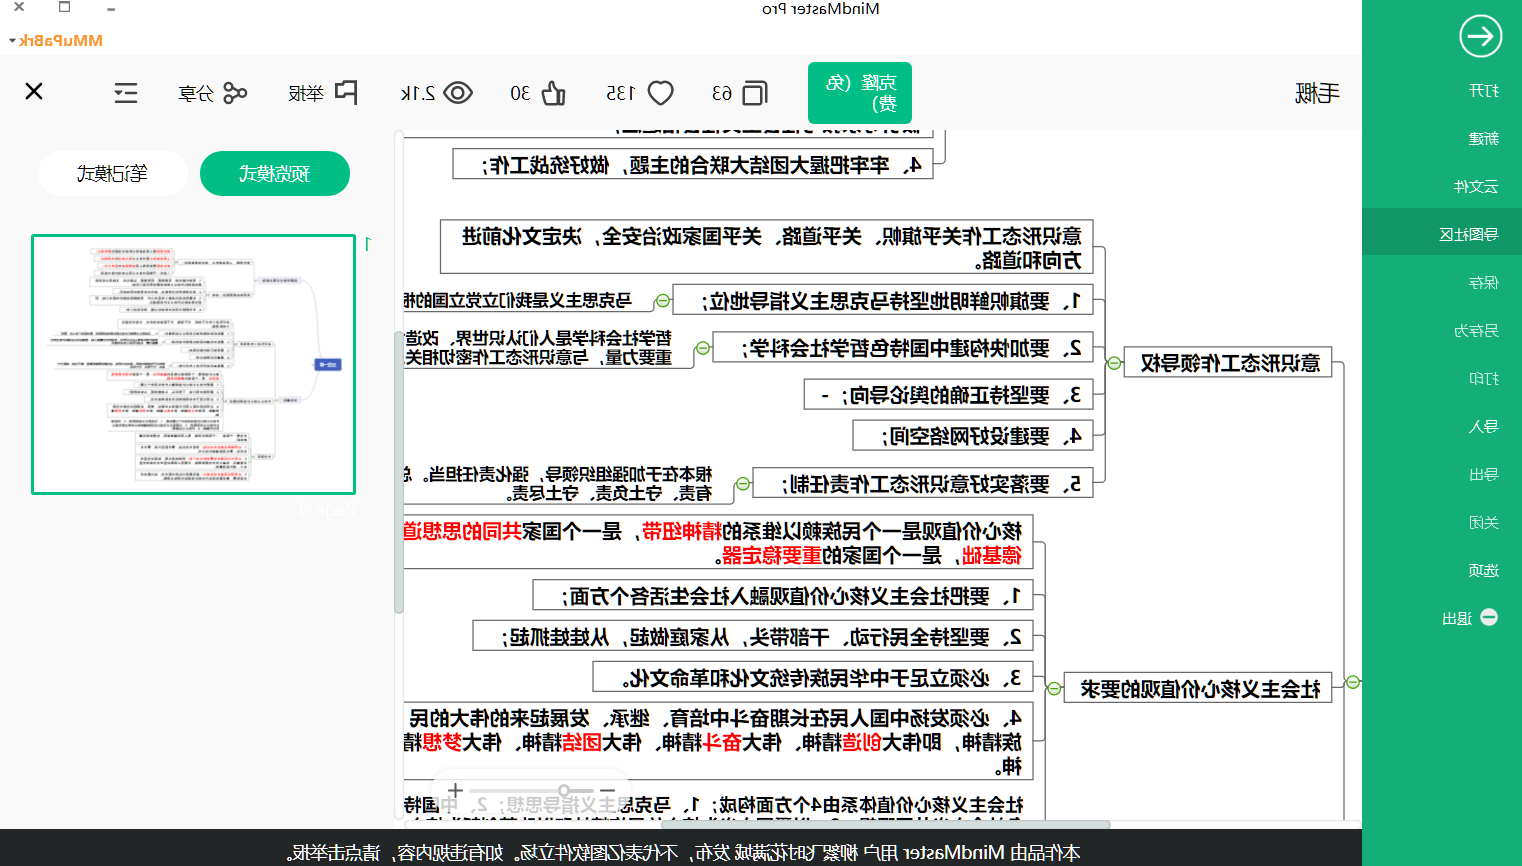Select node 3、要坚持正确的舆论导向
This screenshot has width=1522, height=866.
tap(949, 395)
